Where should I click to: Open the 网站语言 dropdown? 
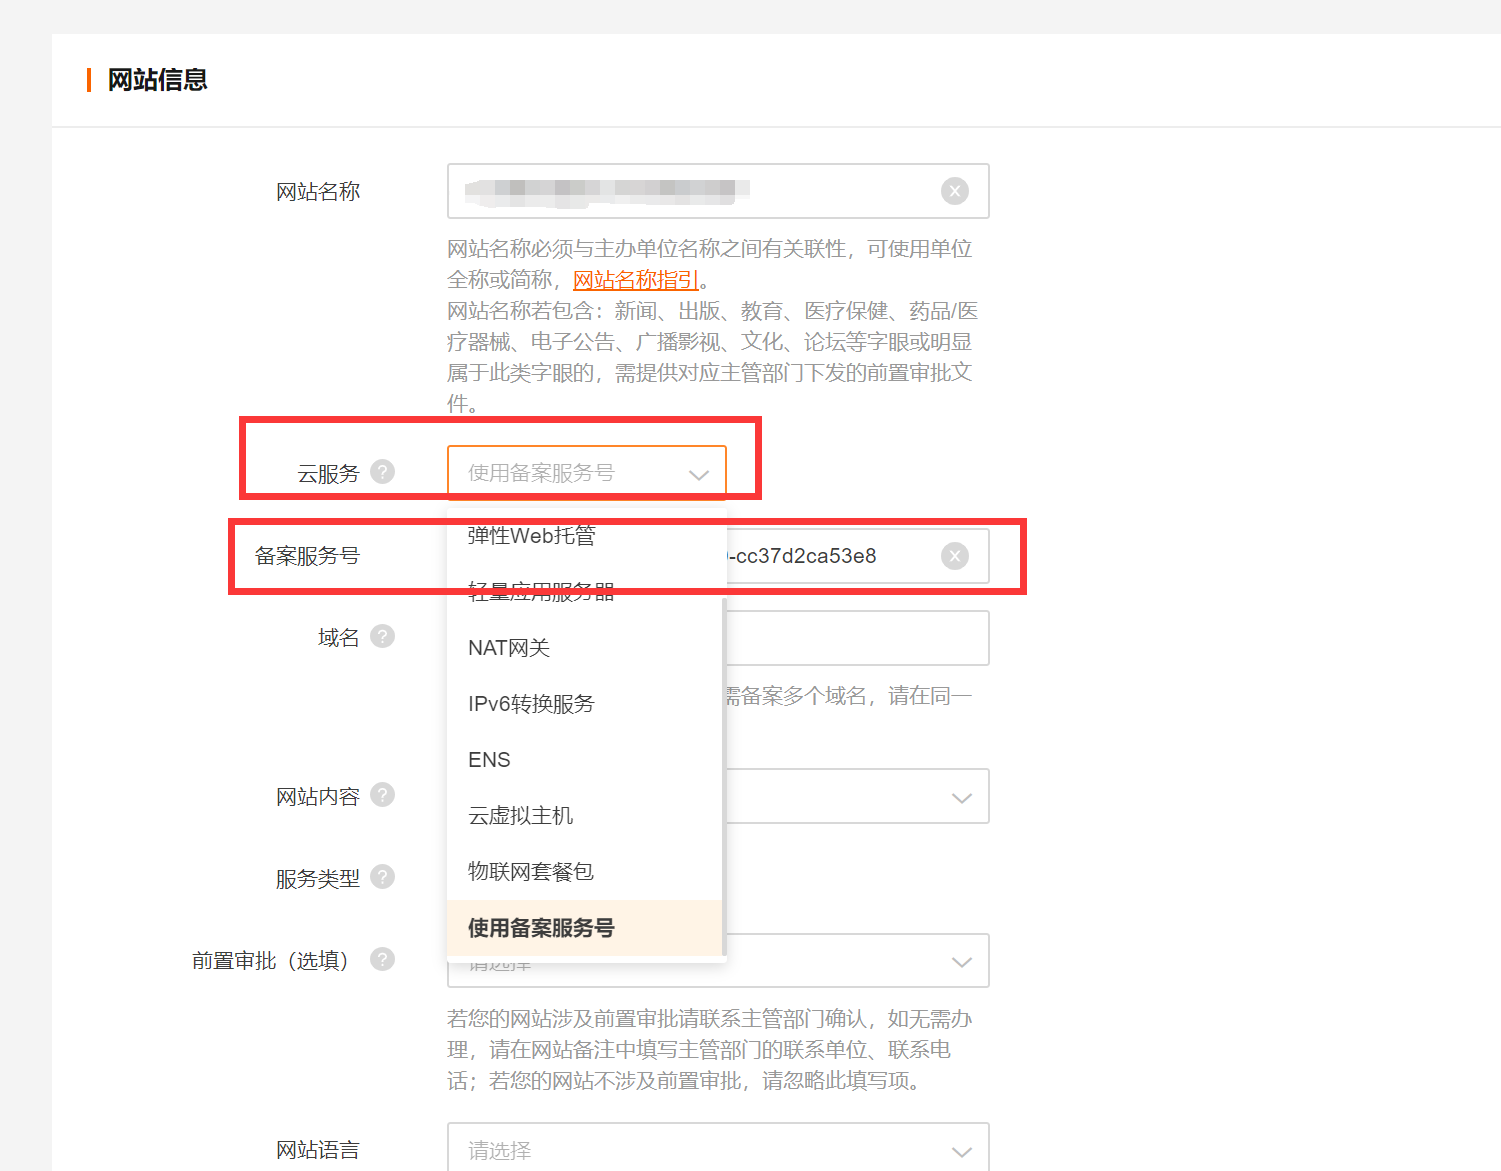coord(961,1151)
